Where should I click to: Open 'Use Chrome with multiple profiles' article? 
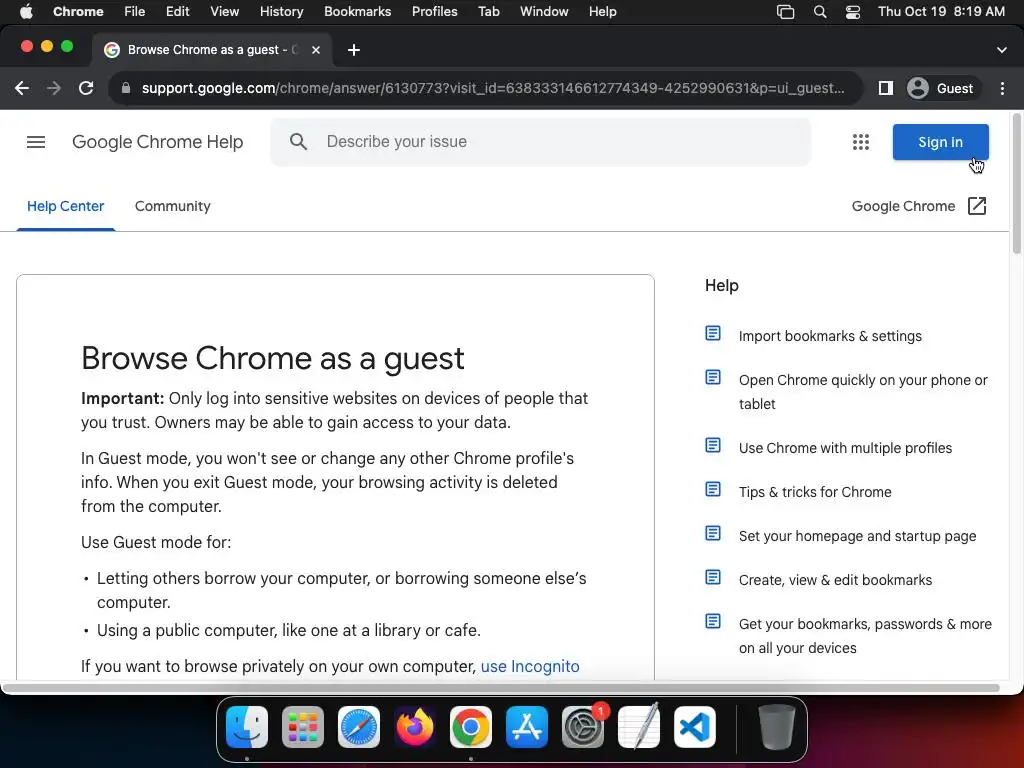click(x=845, y=448)
